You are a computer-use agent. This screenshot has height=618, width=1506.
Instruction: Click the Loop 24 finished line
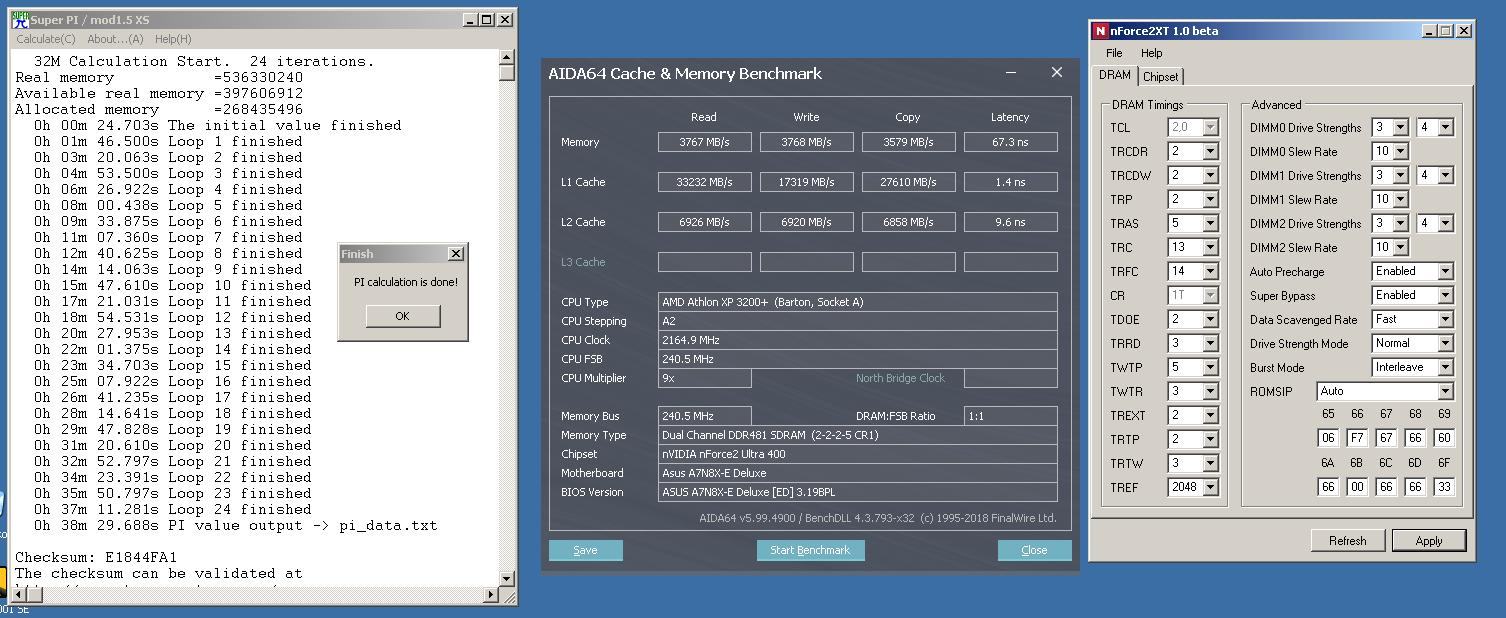pyautogui.click(x=172, y=509)
